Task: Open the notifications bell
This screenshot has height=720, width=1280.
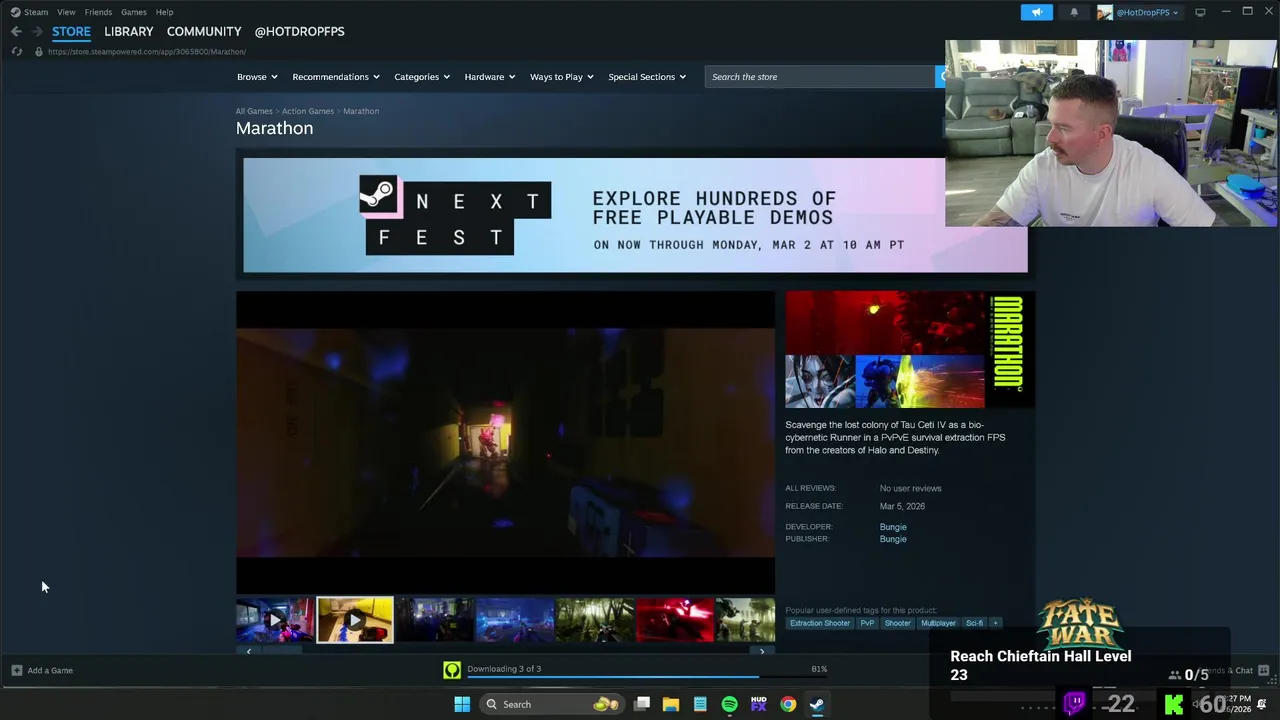Action: (x=1074, y=12)
